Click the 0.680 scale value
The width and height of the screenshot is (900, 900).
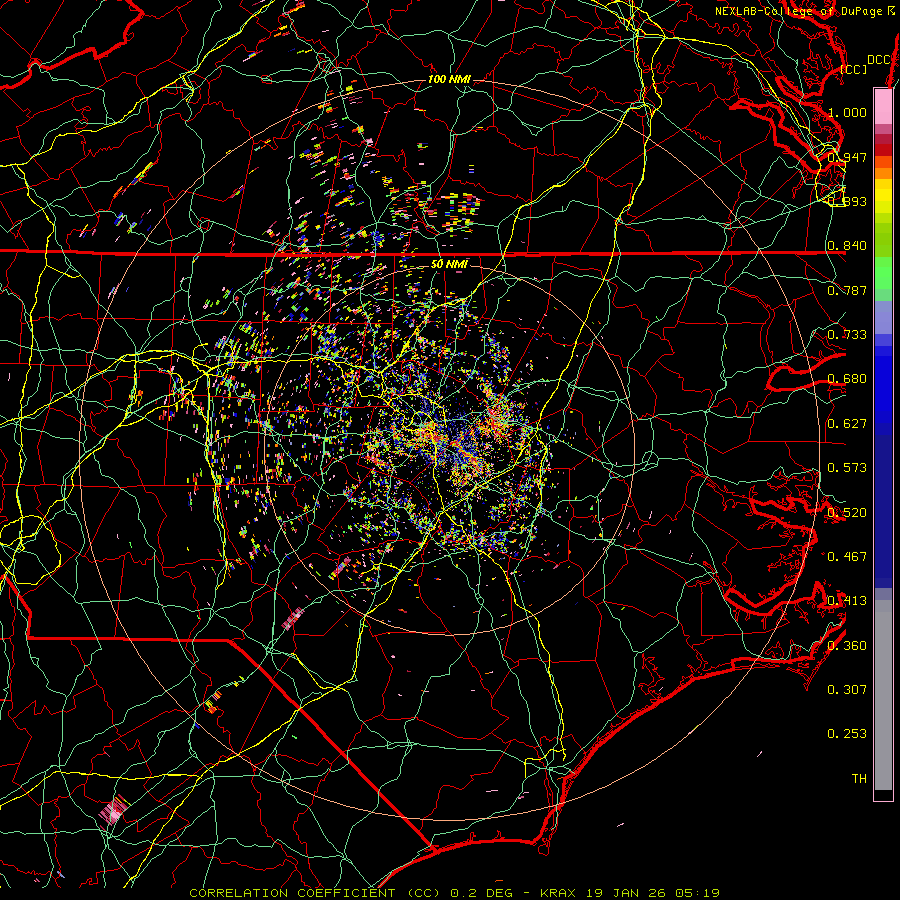click(x=847, y=379)
